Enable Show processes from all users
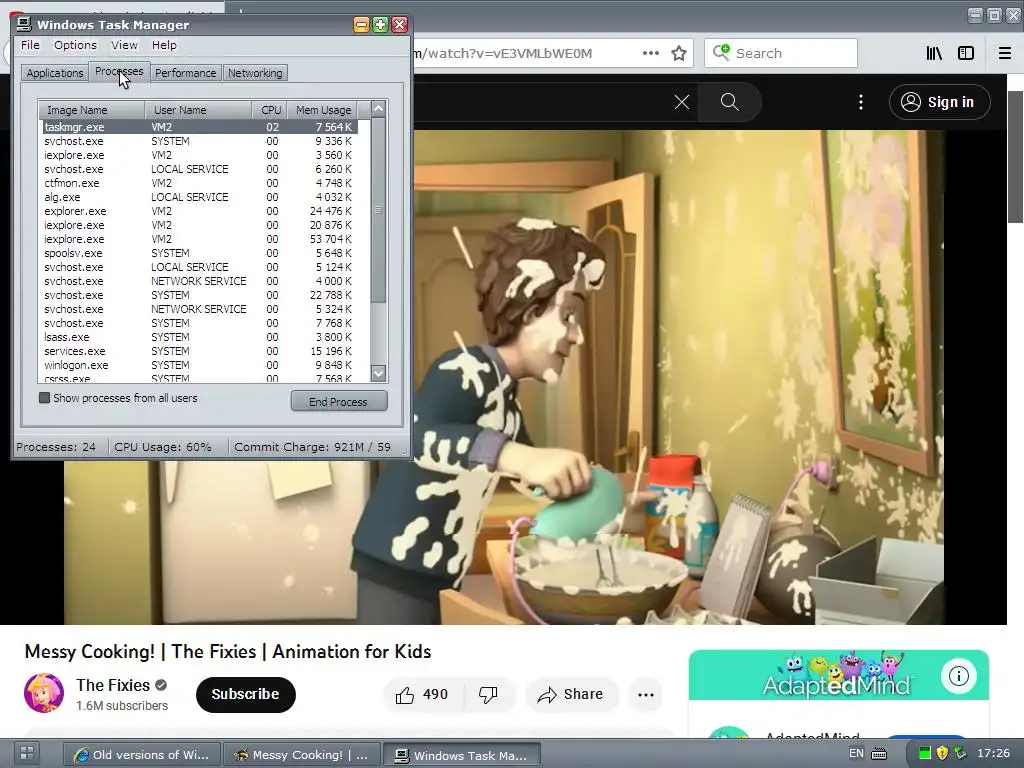The image size is (1024, 768). 44,398
